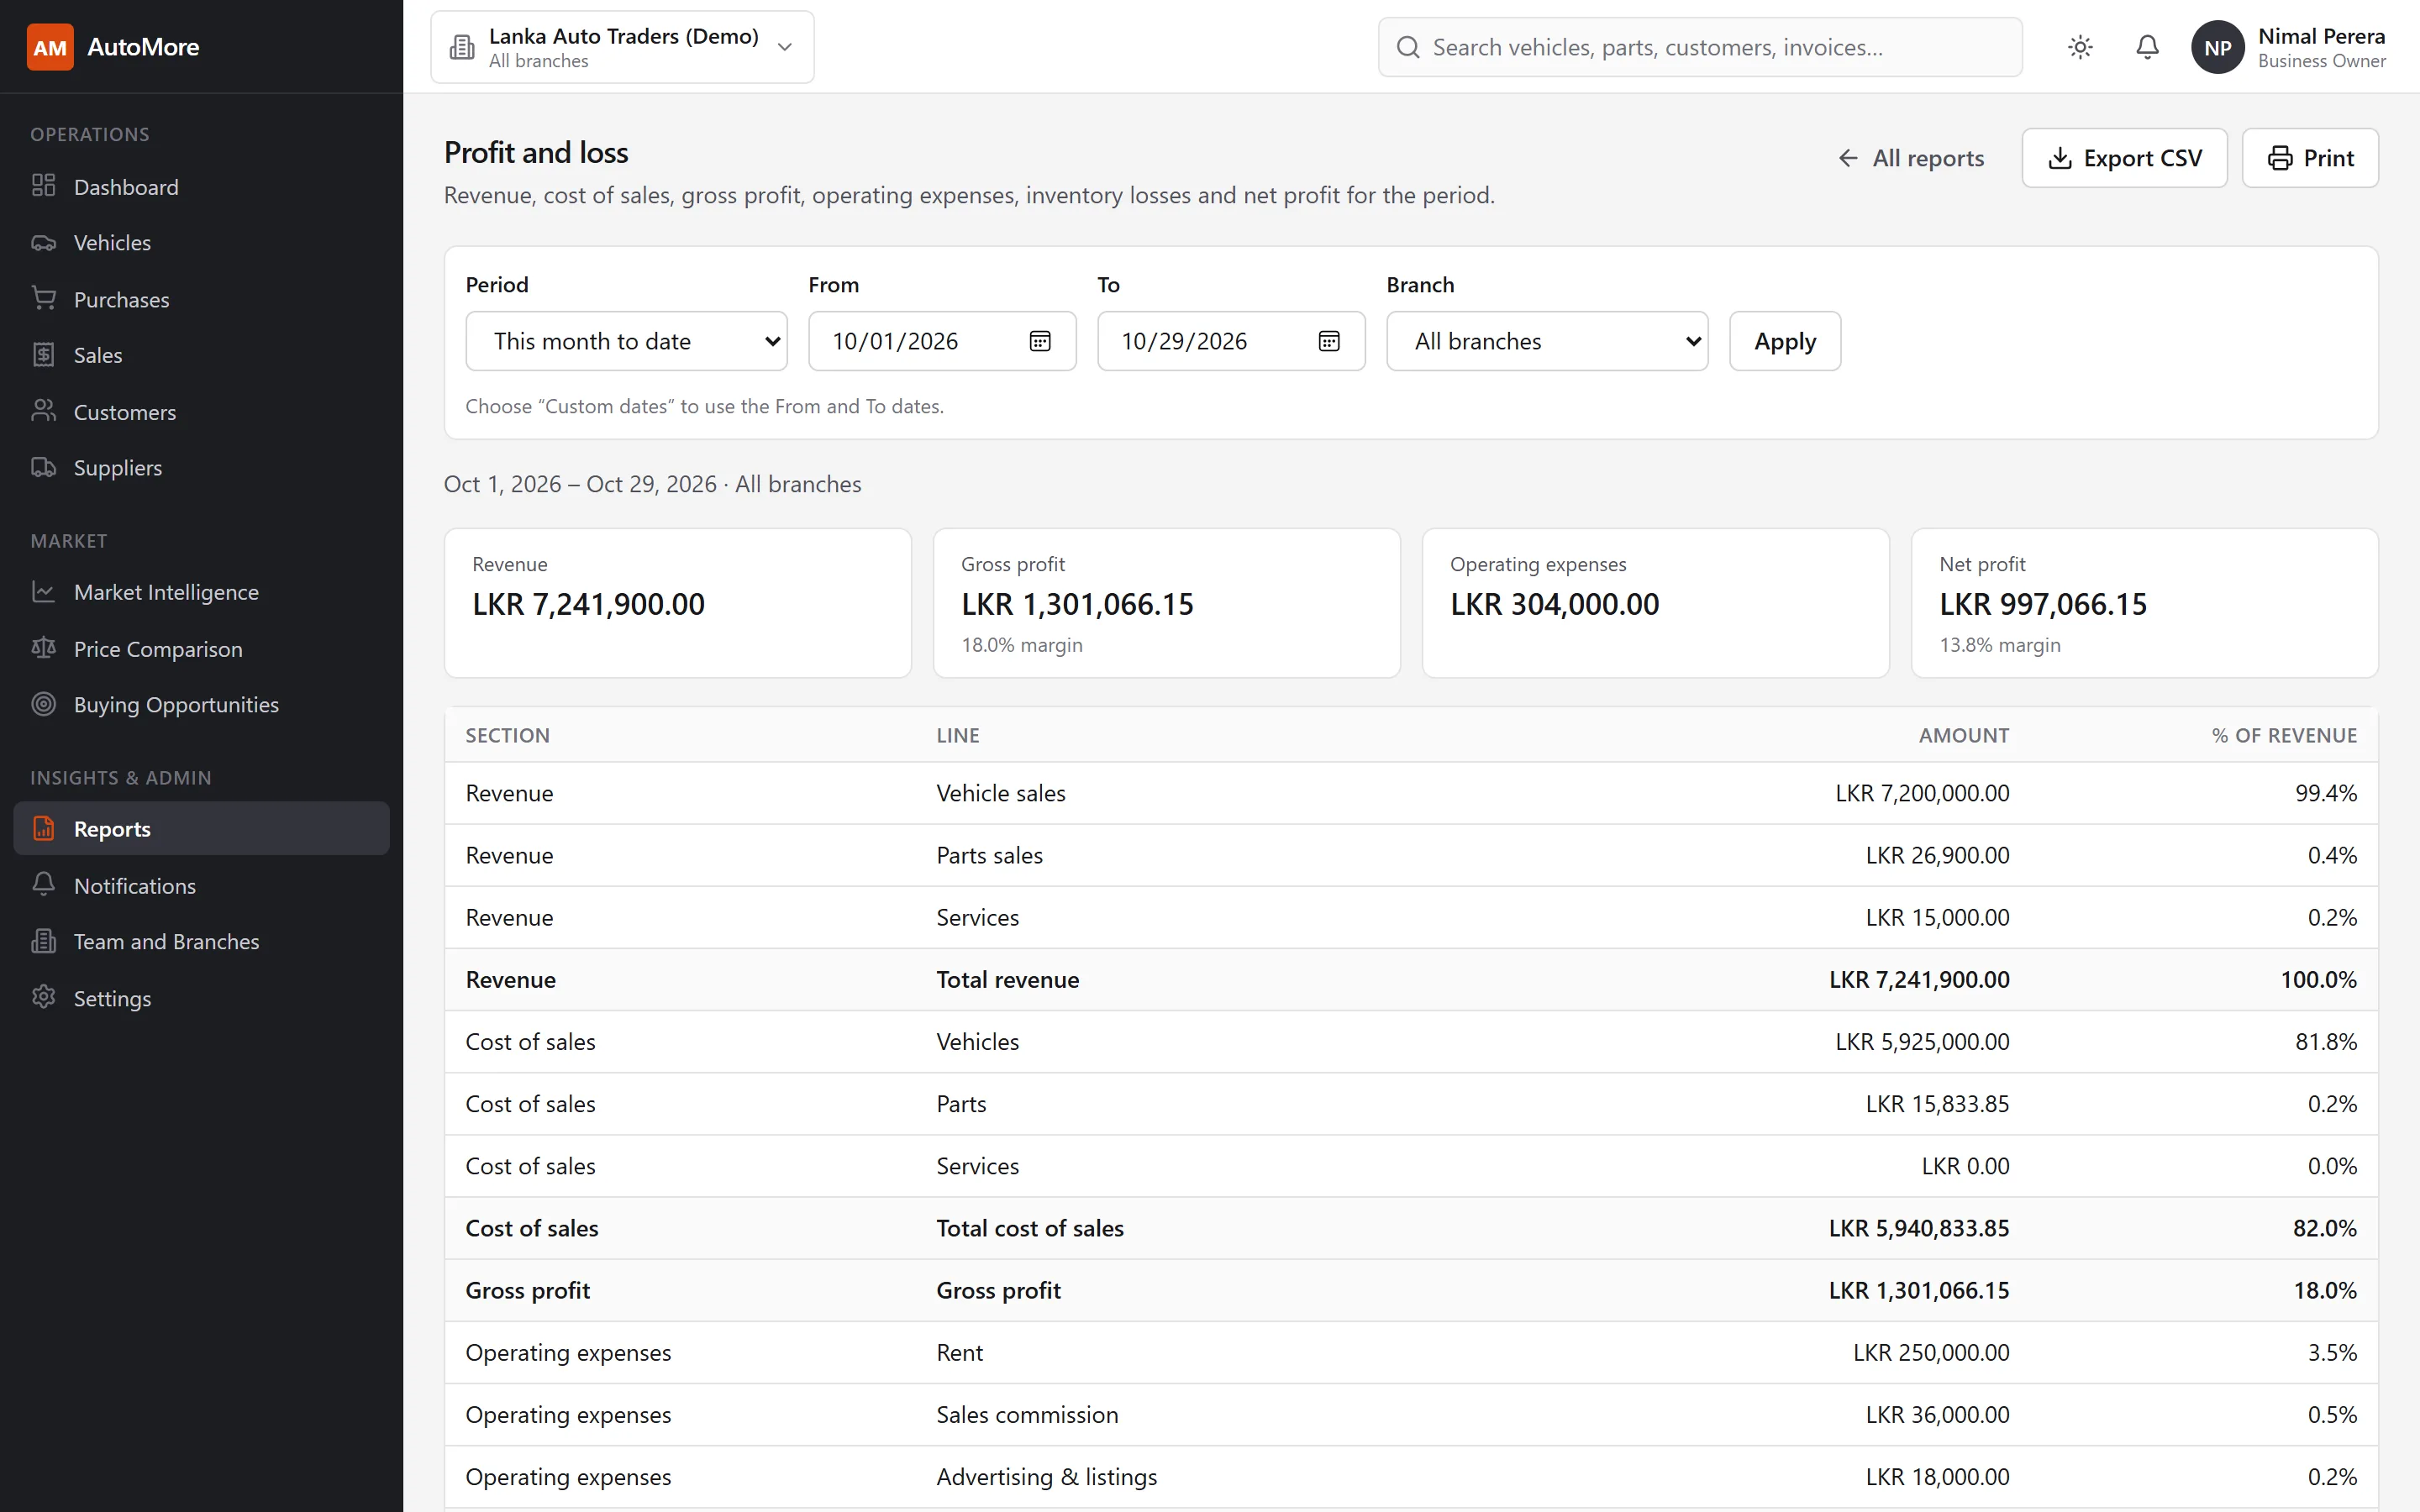Open Settings gear in sidebar
The height and width of the screenshot is (1512, 2420).
point(44,997)
